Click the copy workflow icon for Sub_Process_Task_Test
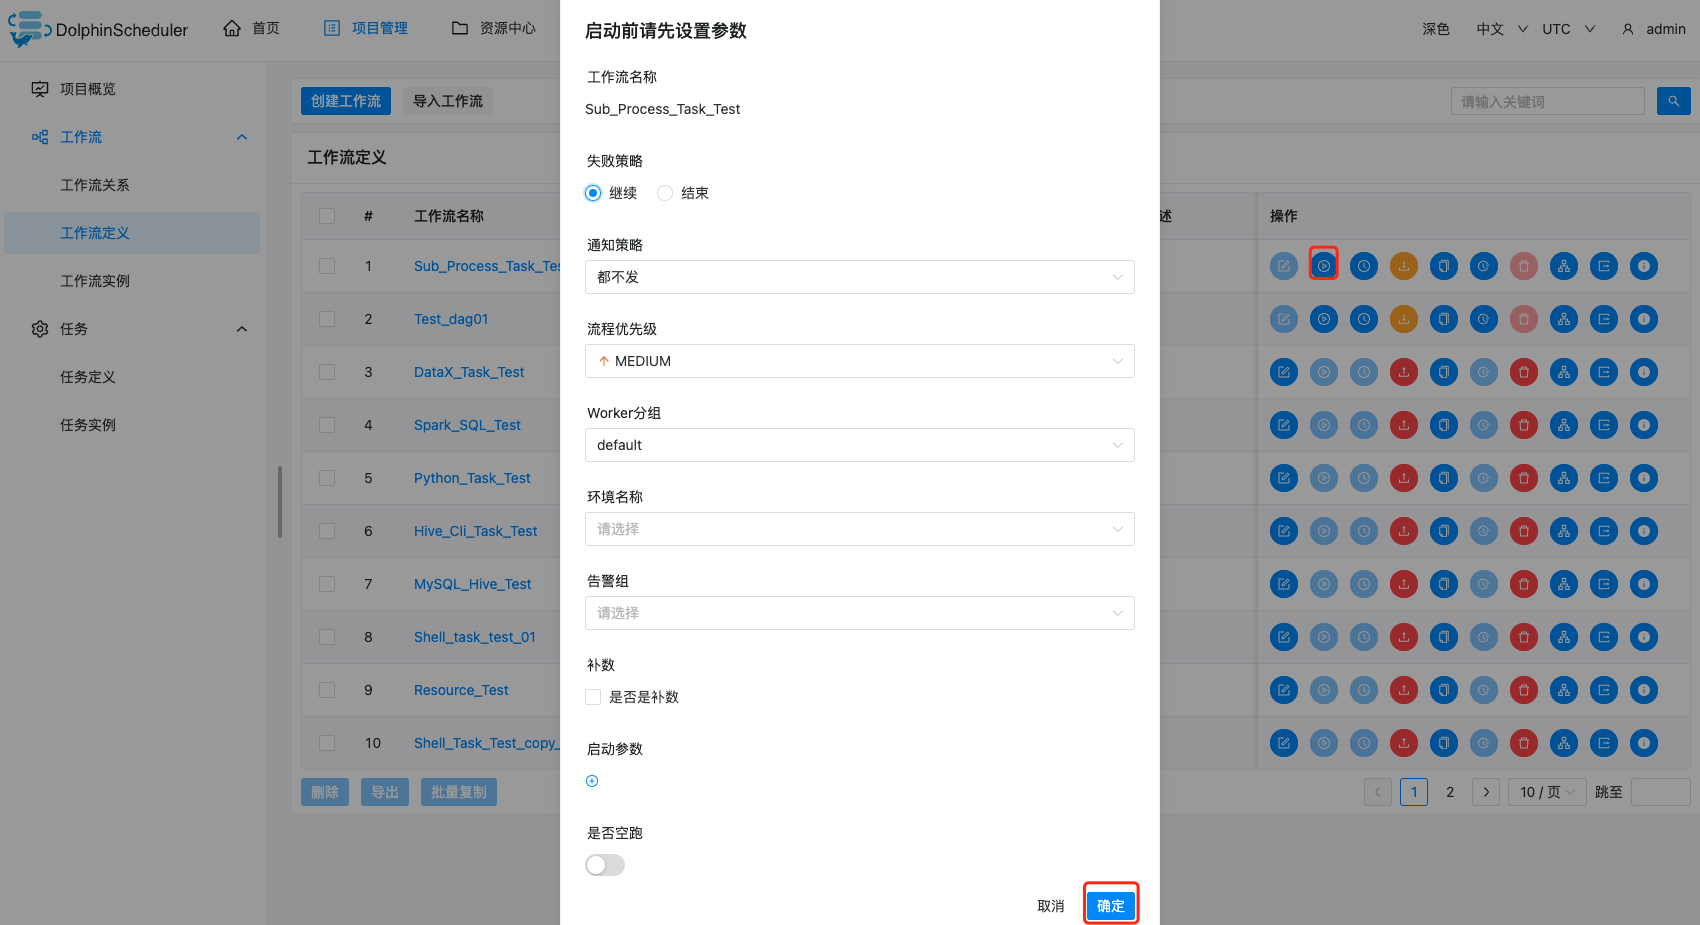 point(1444,266)
